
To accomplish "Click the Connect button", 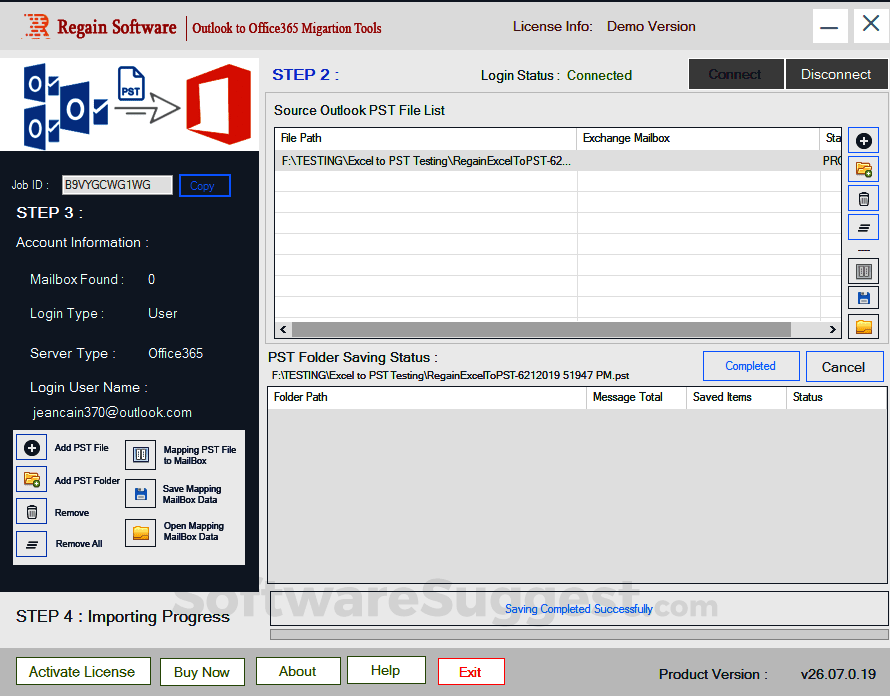I will [735, 74].
